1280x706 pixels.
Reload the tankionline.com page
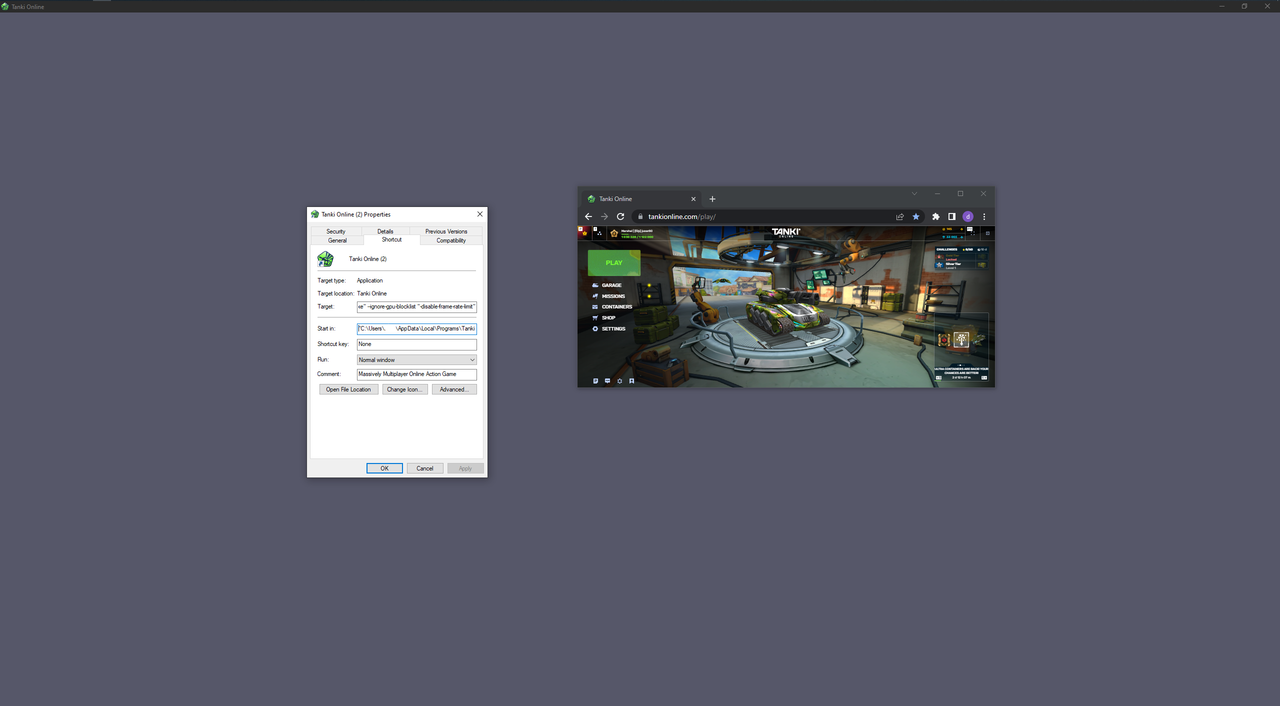point(620,216)
